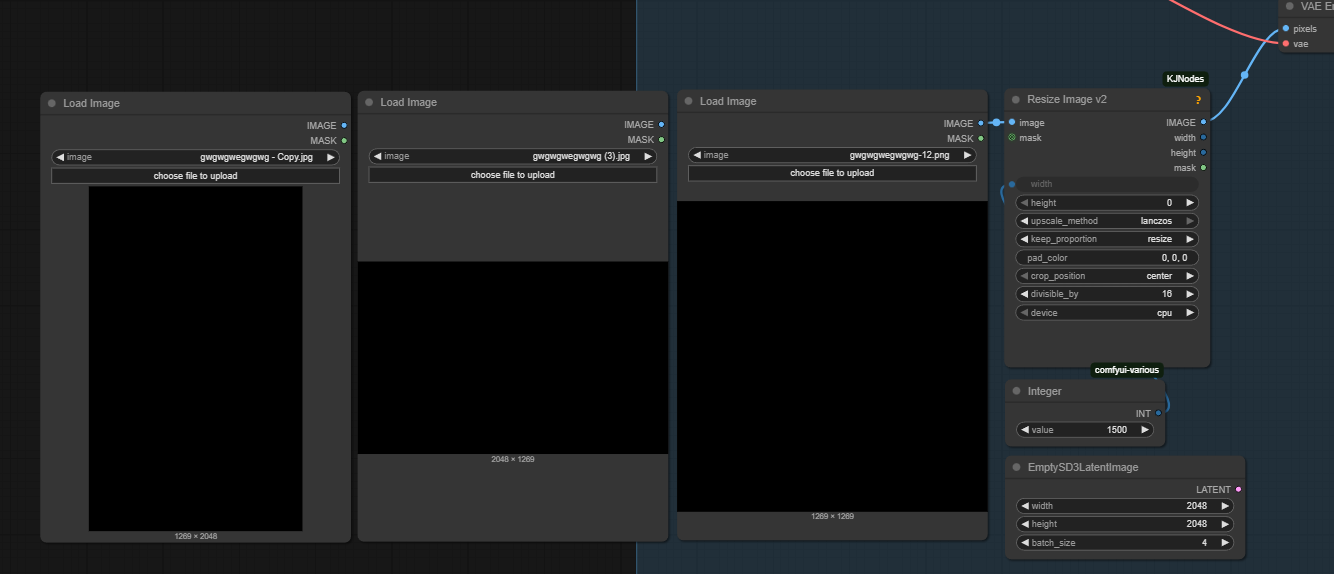This screenshot has width=1334, height=574.
Task: Increase the batch_size value
Action: click(x=1224, y=543)
